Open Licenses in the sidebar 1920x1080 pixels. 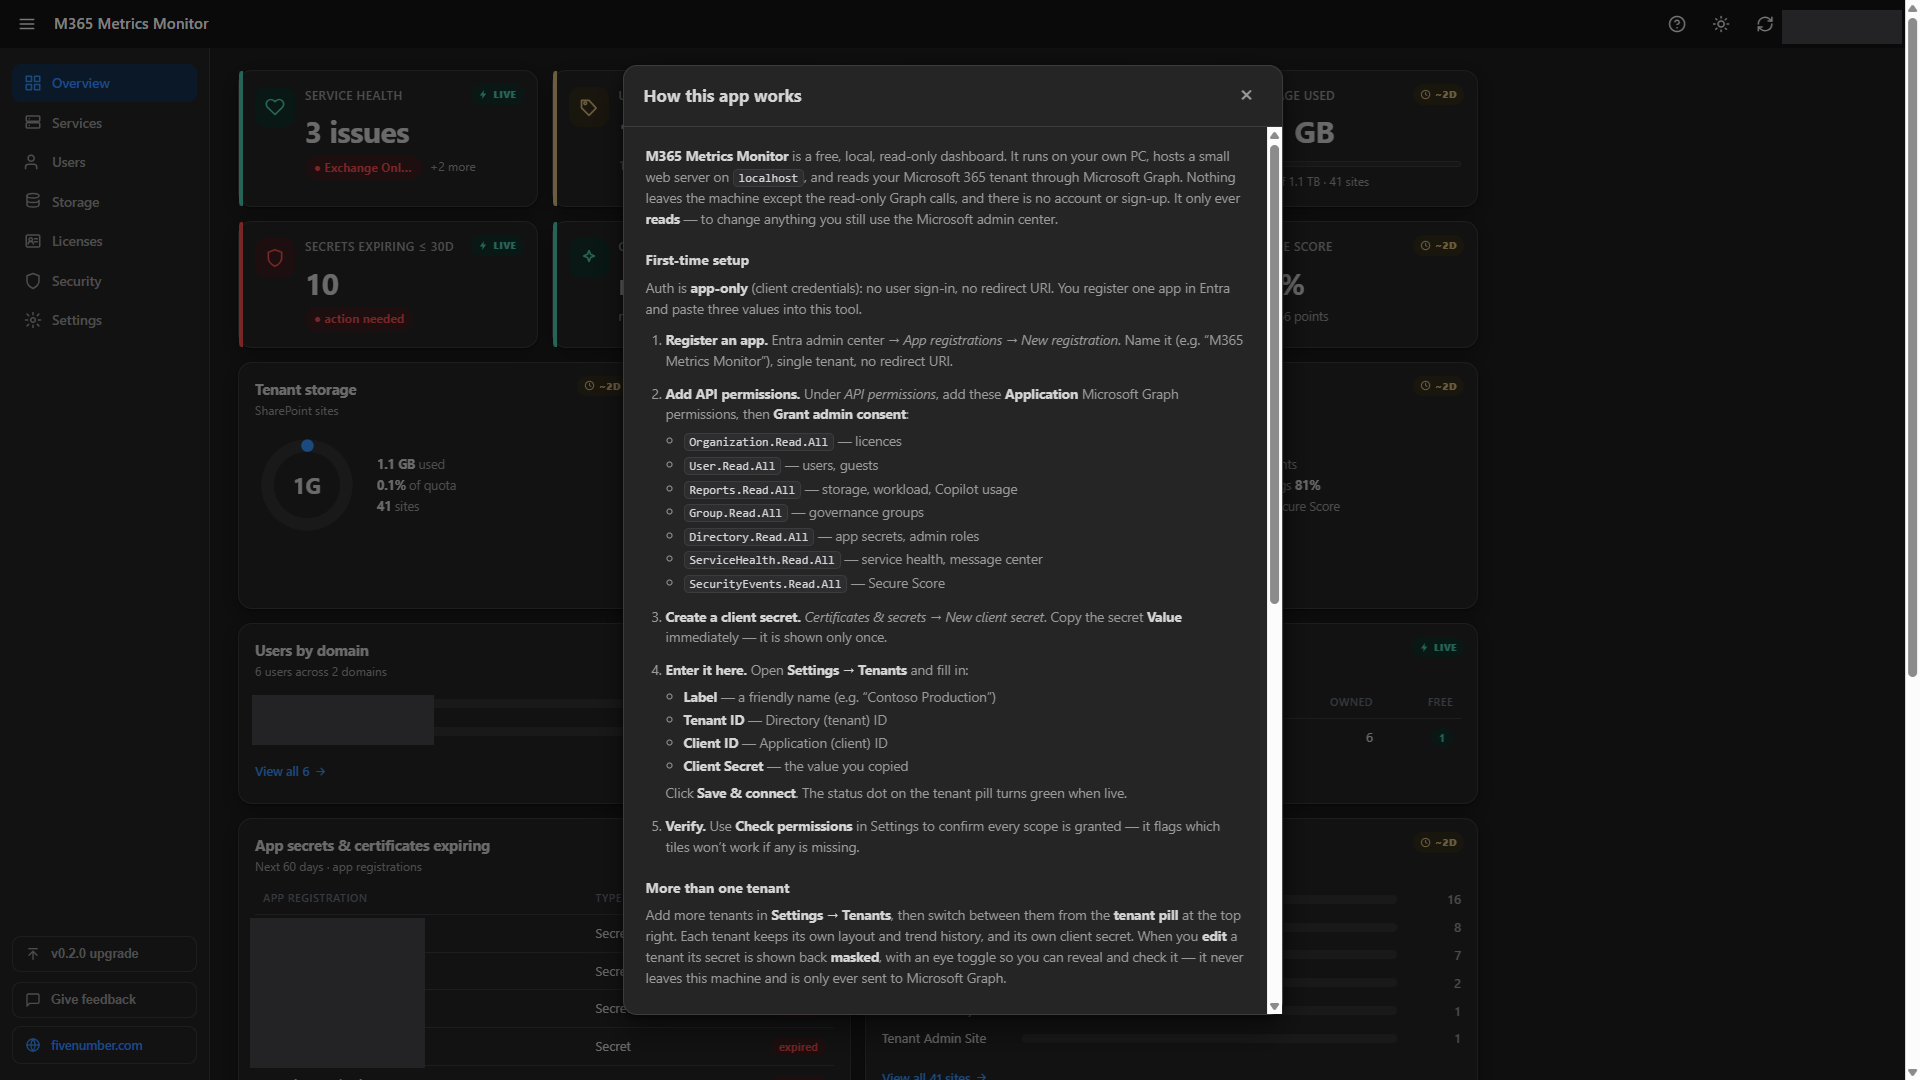tap(104, 241)
